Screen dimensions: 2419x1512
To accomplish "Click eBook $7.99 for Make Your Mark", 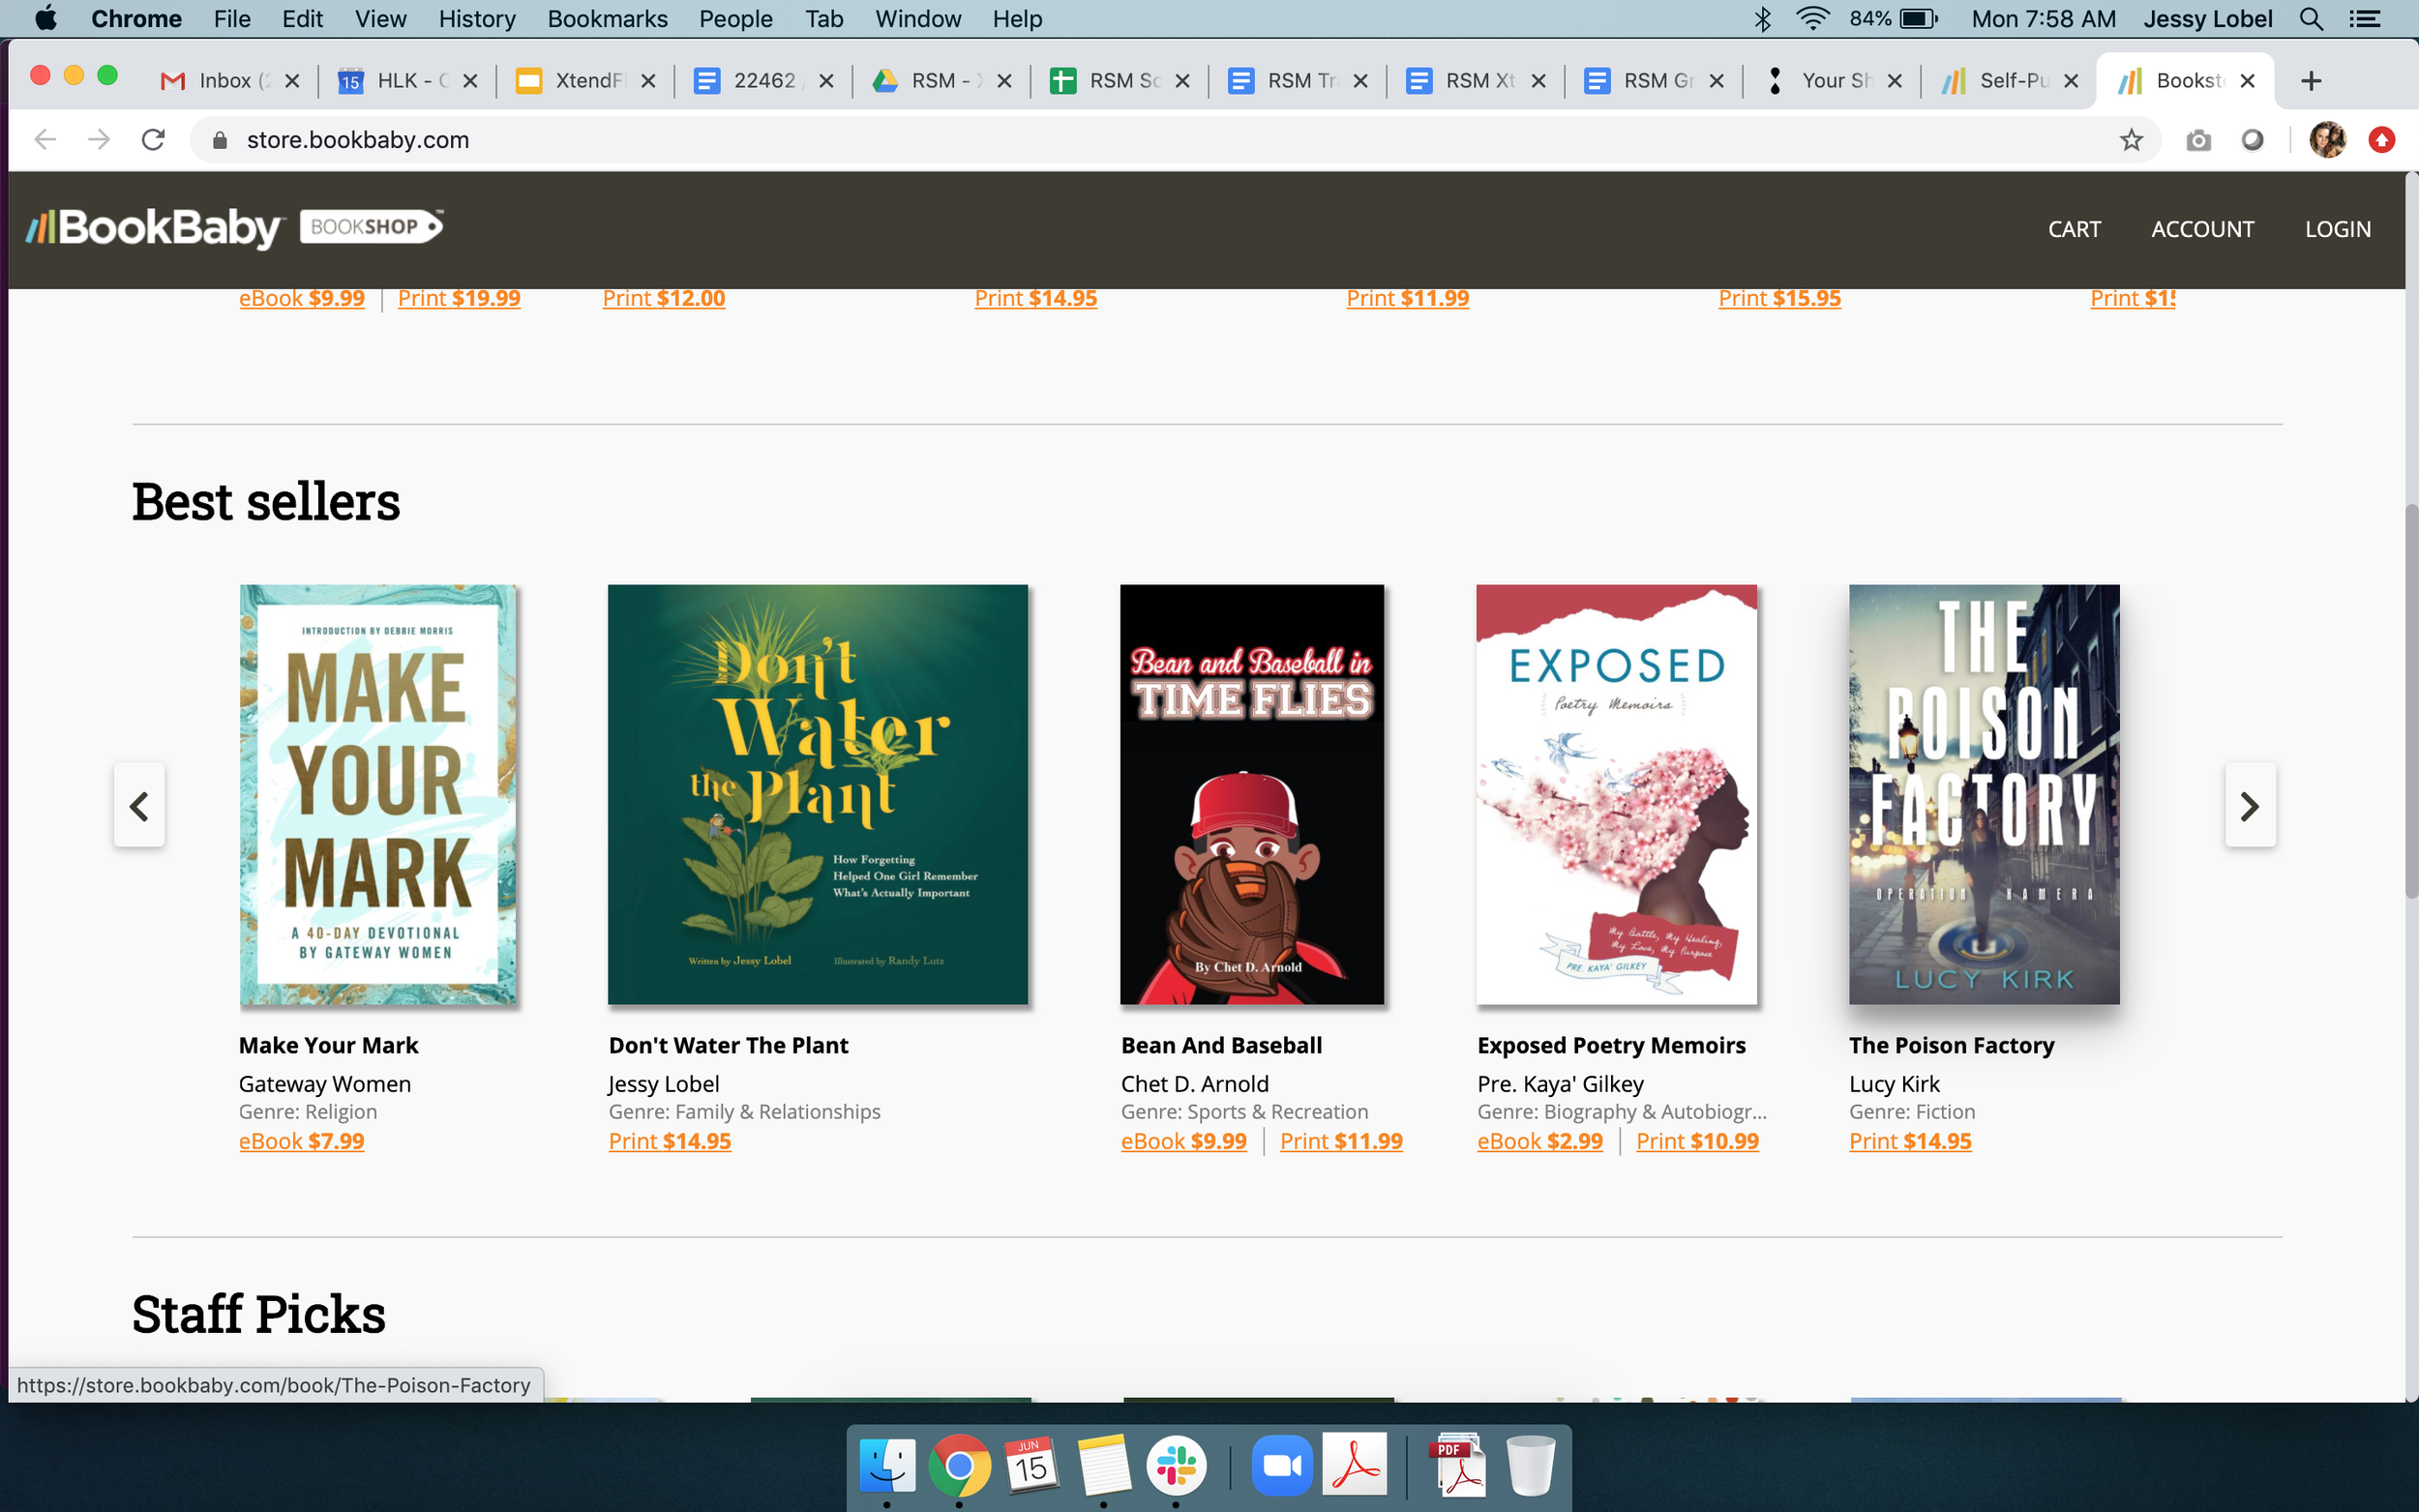I will (x=301, y=1141).
